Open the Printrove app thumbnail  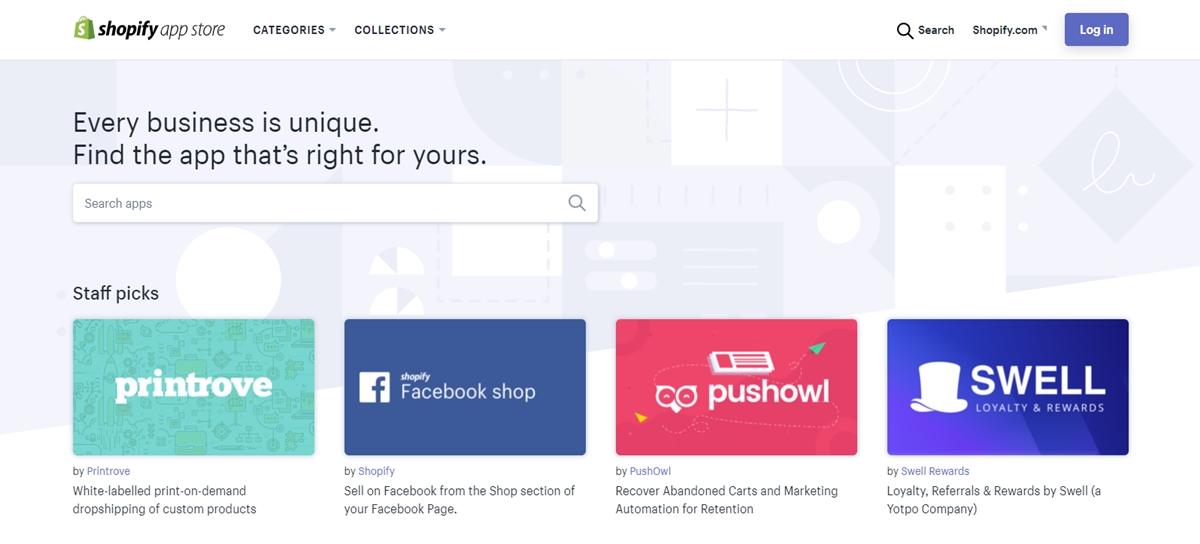[x=194, y=387]
